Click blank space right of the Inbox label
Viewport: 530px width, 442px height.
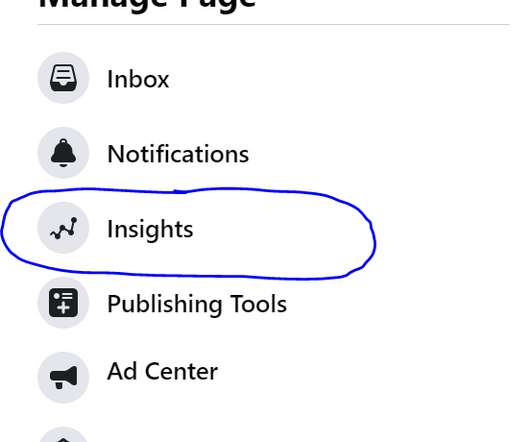338,79
